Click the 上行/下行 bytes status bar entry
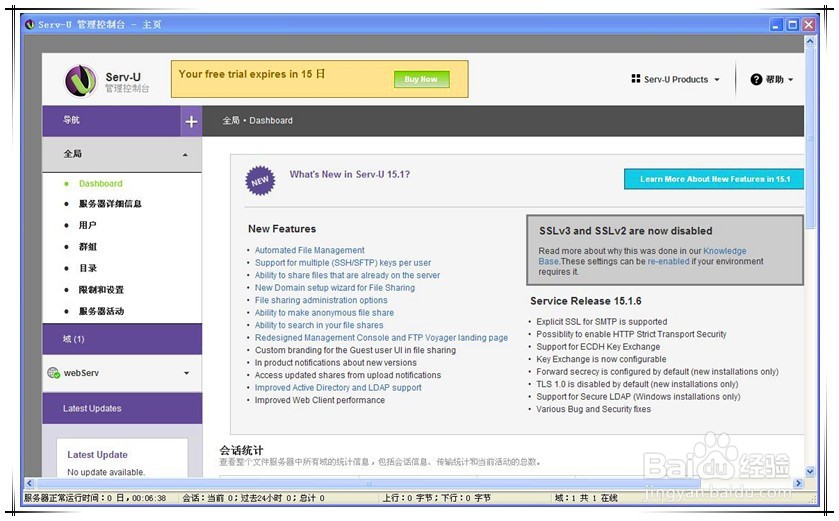 [x=436, y=498]
